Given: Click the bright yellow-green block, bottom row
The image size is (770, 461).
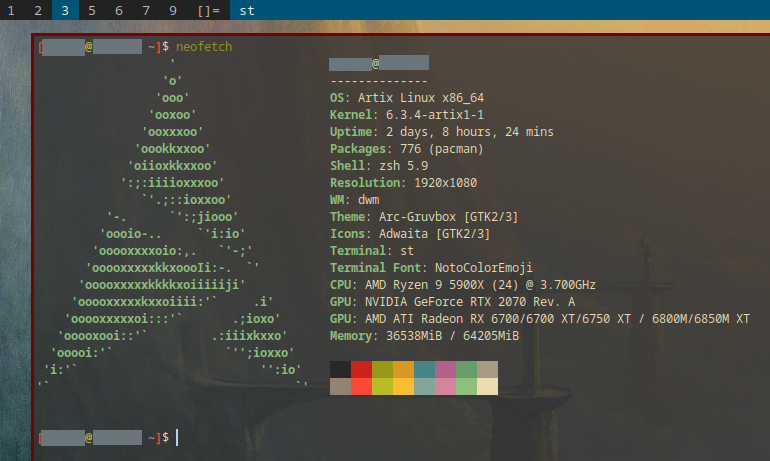Looking at the screenshot, I should [383, 386].
